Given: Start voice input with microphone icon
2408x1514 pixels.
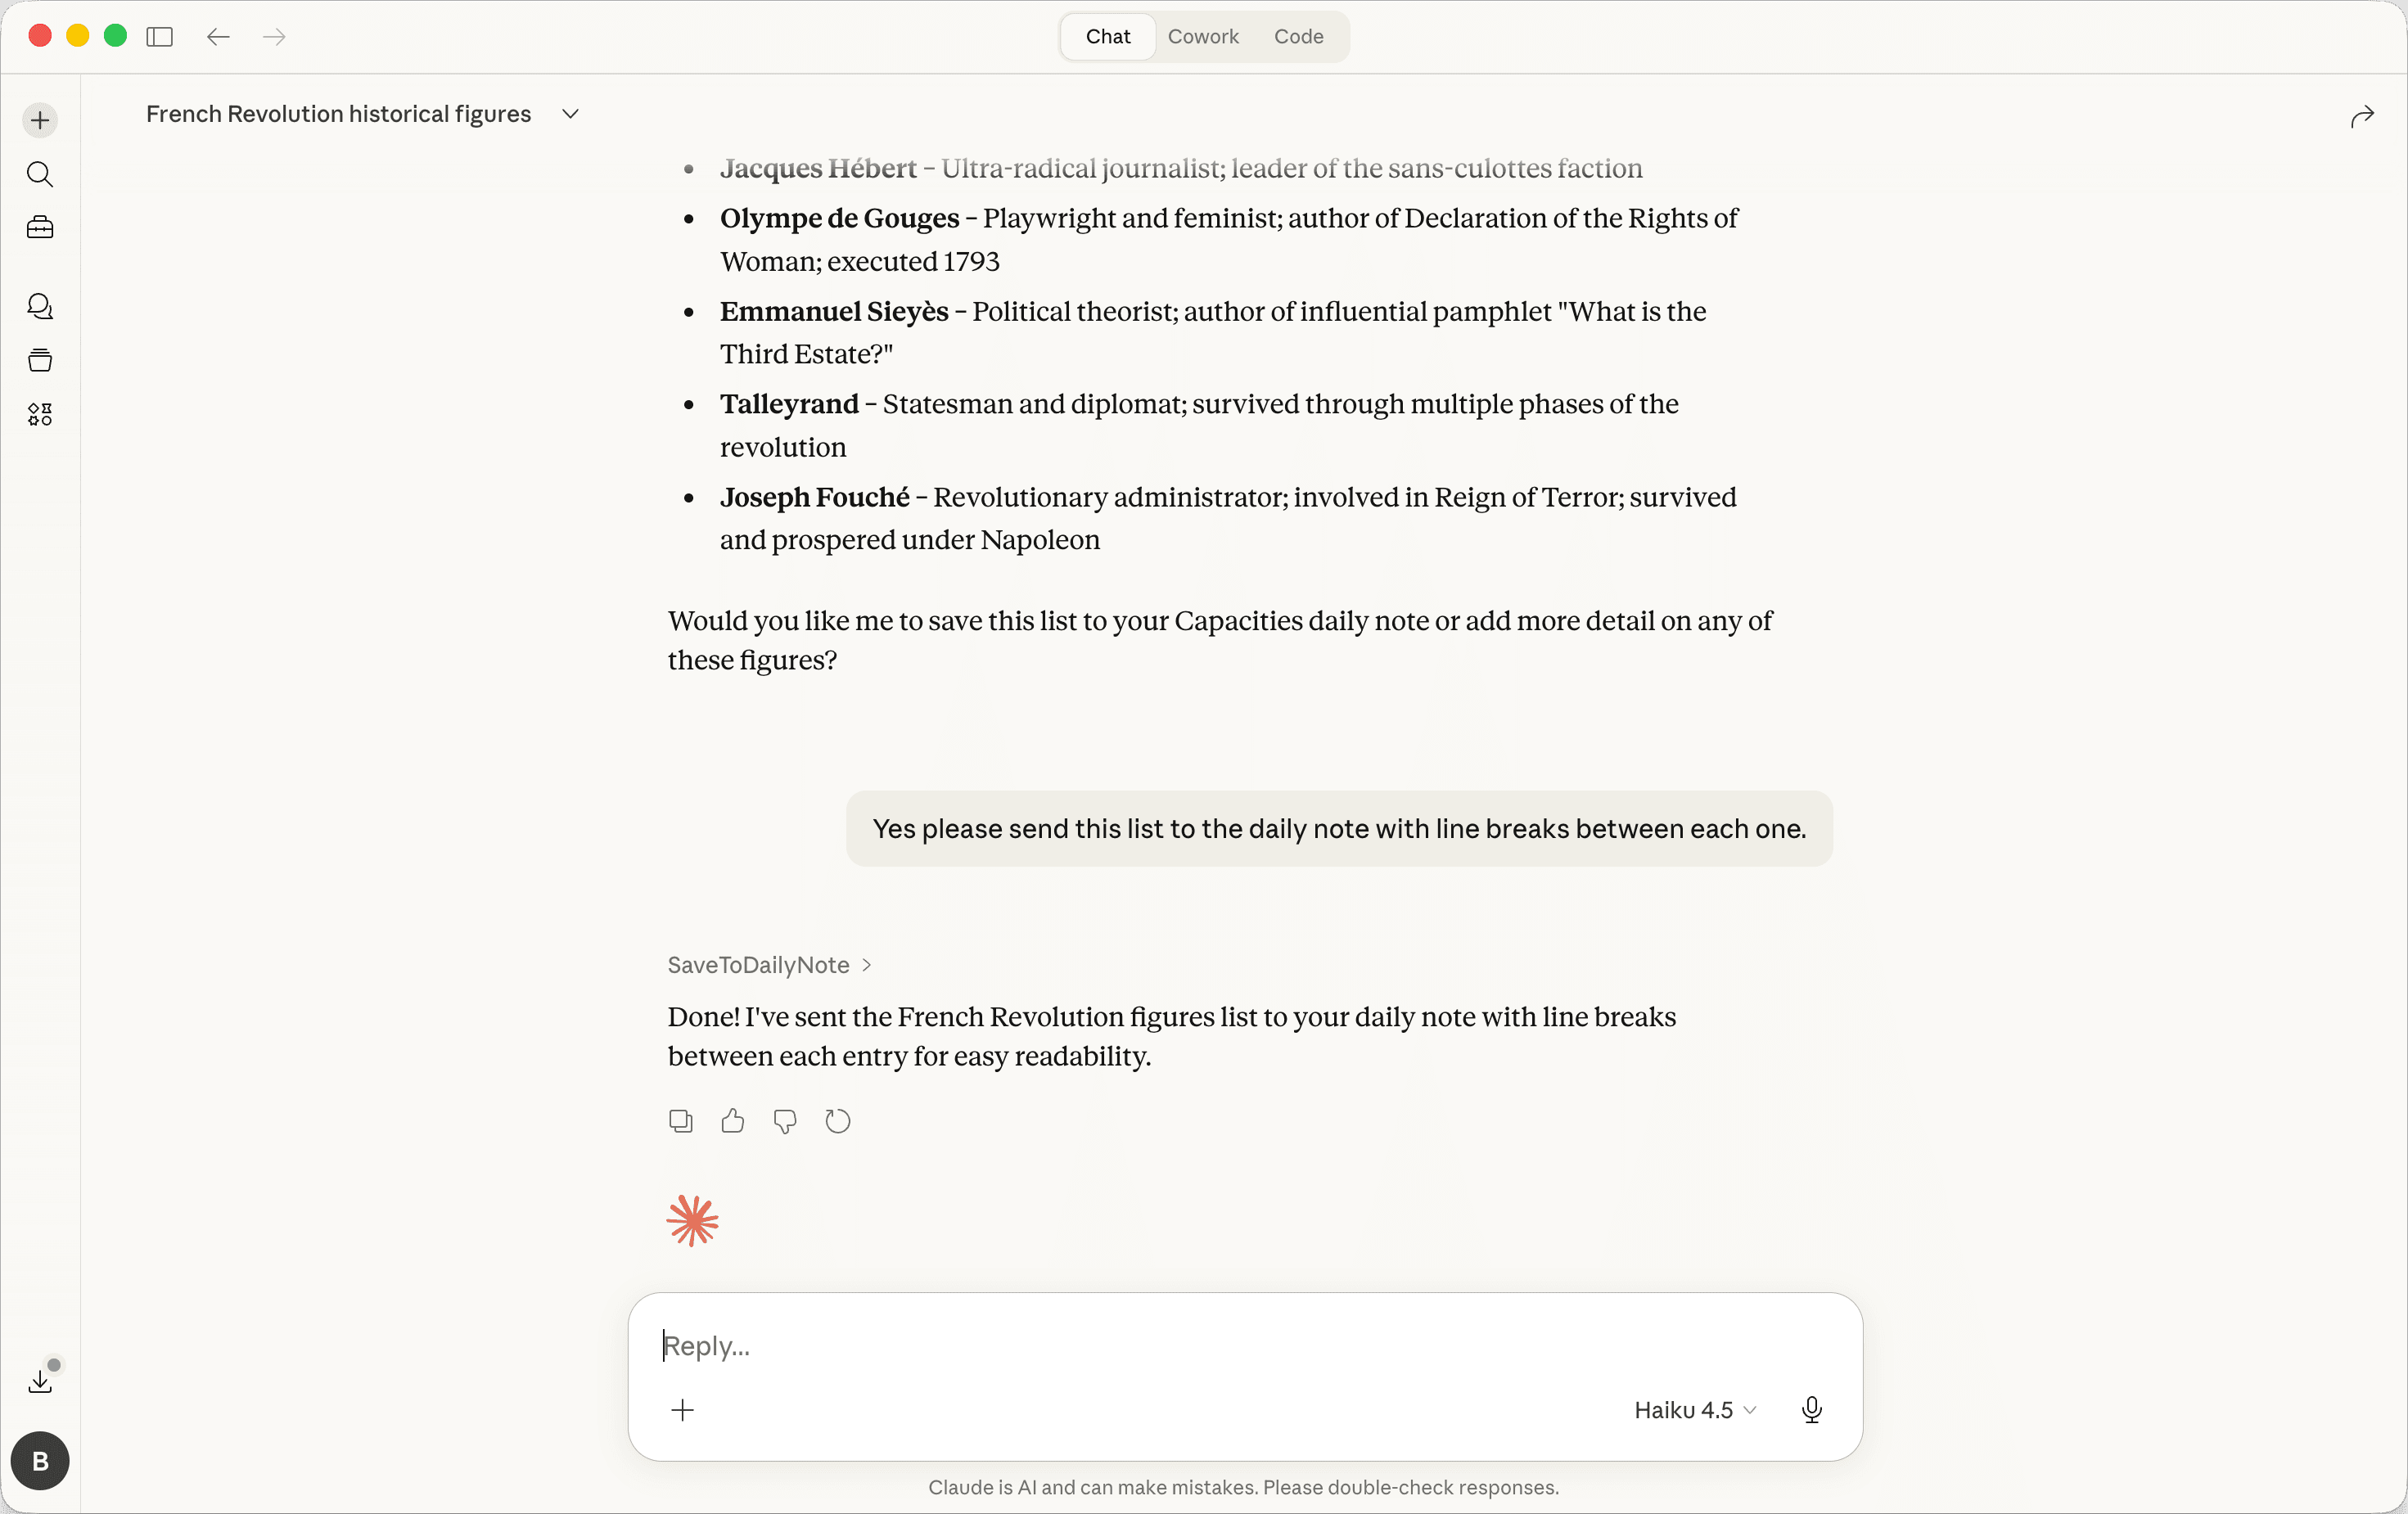Looking at the screenshot, I should (1811, 1410).
